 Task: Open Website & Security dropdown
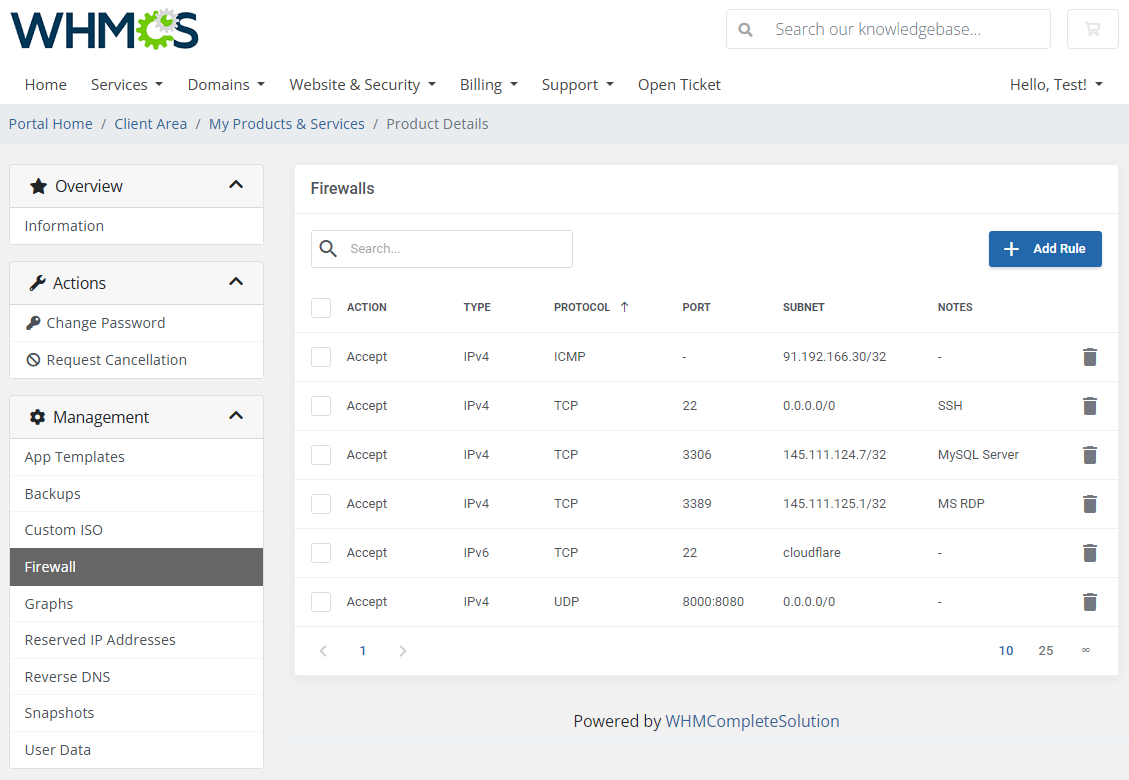(x=362, y=85)
